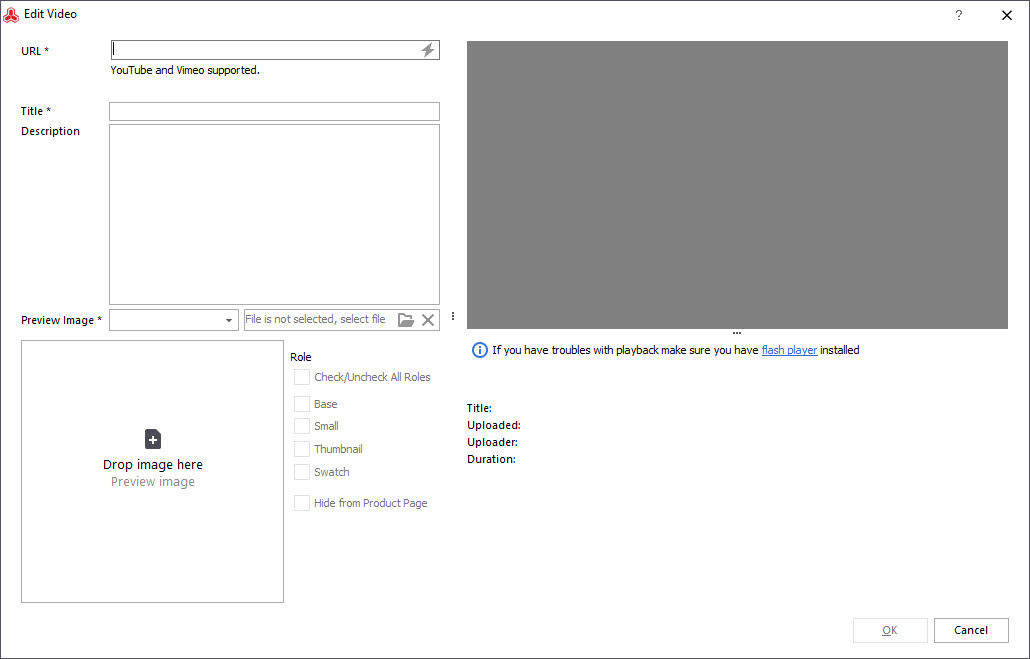Click the 'Role' section label
Viewport: 1030px width, 659px height.
(301, 357)
